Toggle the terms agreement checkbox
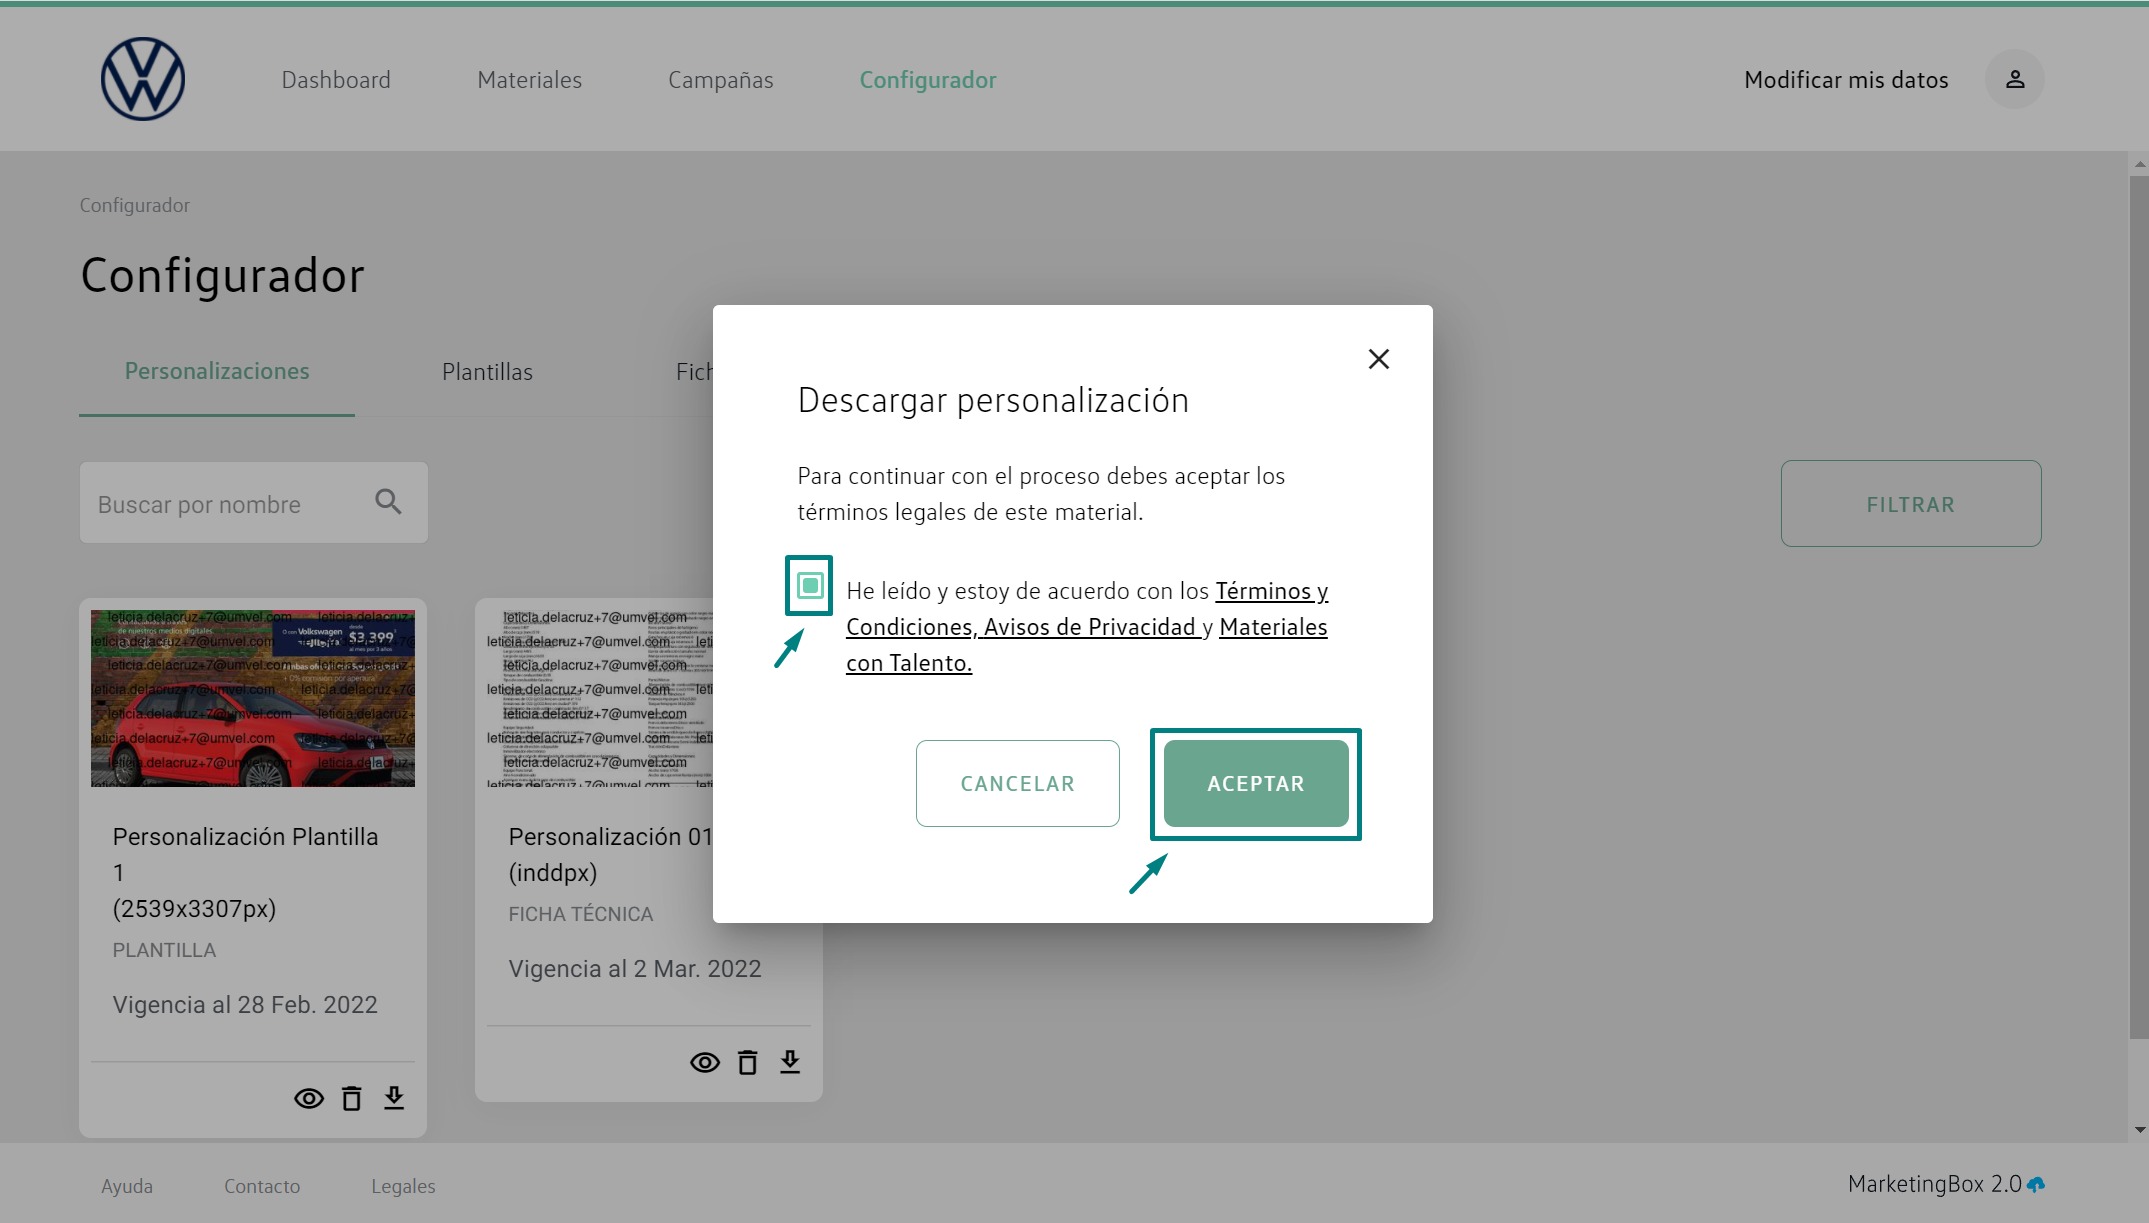This screenshot has height=1223, width=2149. (x=810, y=585)
